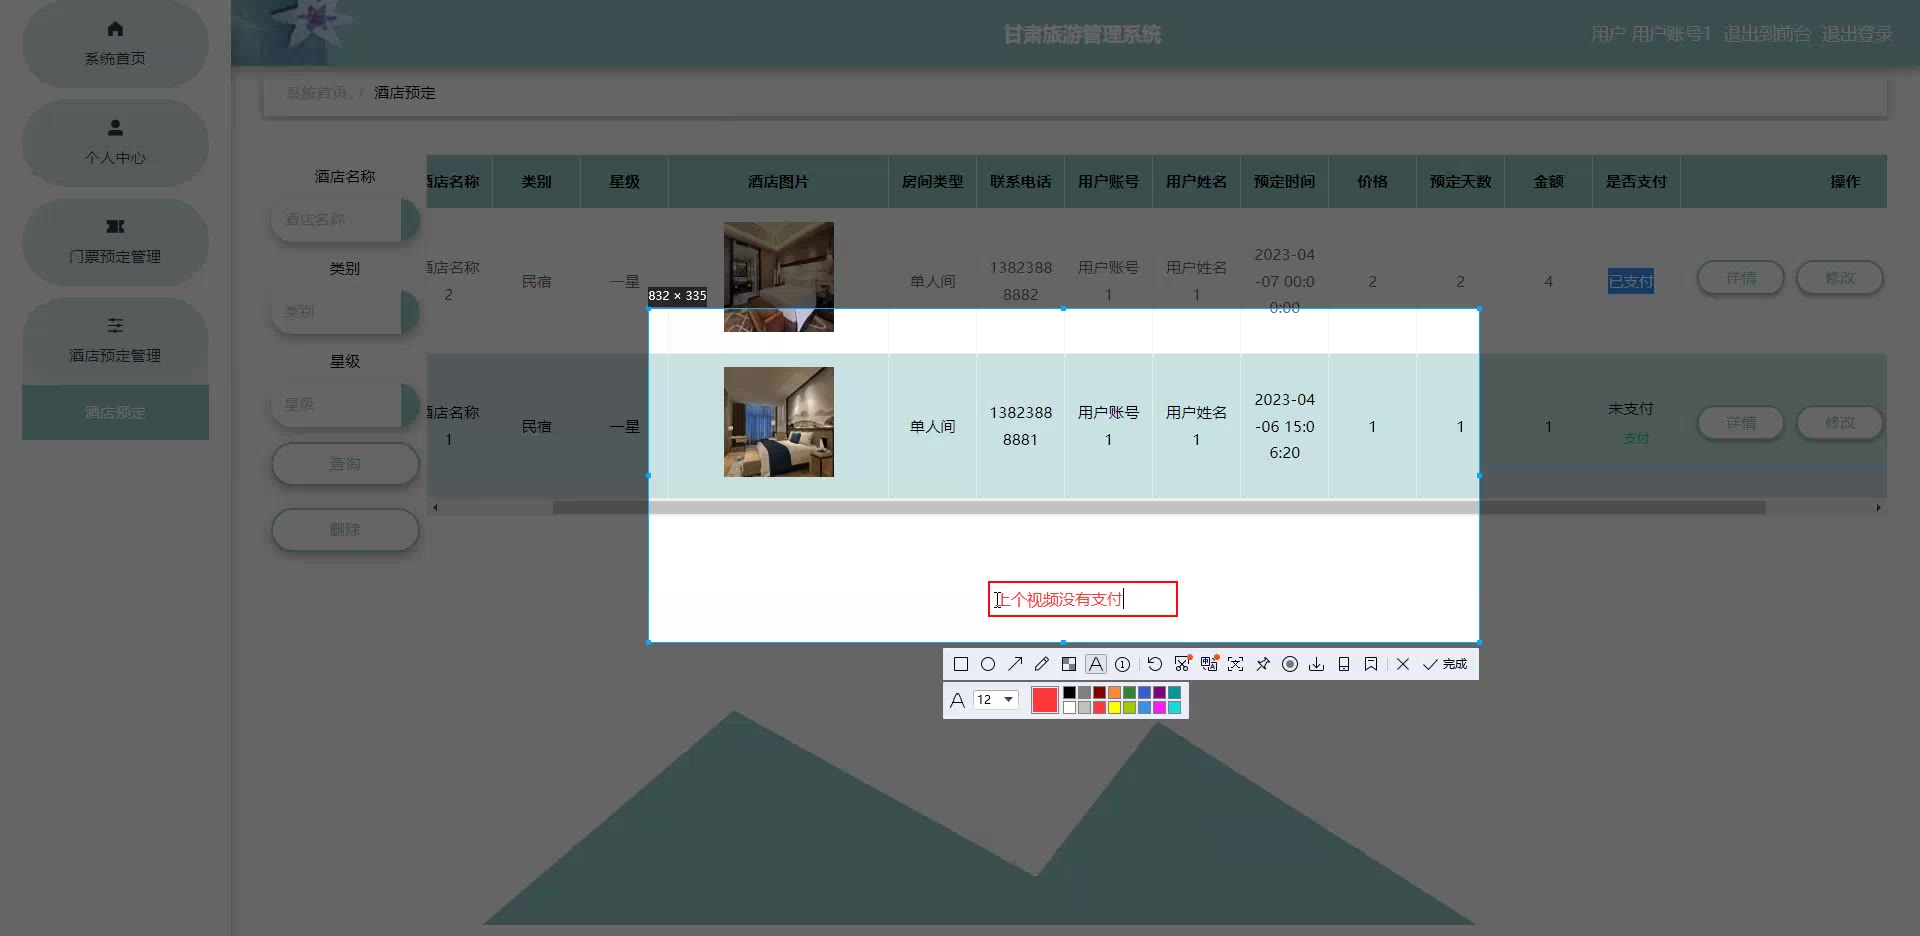Image resolution: width=1920 pixels, height=936 pixels.
Task: Select the rectangle drawing tool
Action: (x=961, y=664)
